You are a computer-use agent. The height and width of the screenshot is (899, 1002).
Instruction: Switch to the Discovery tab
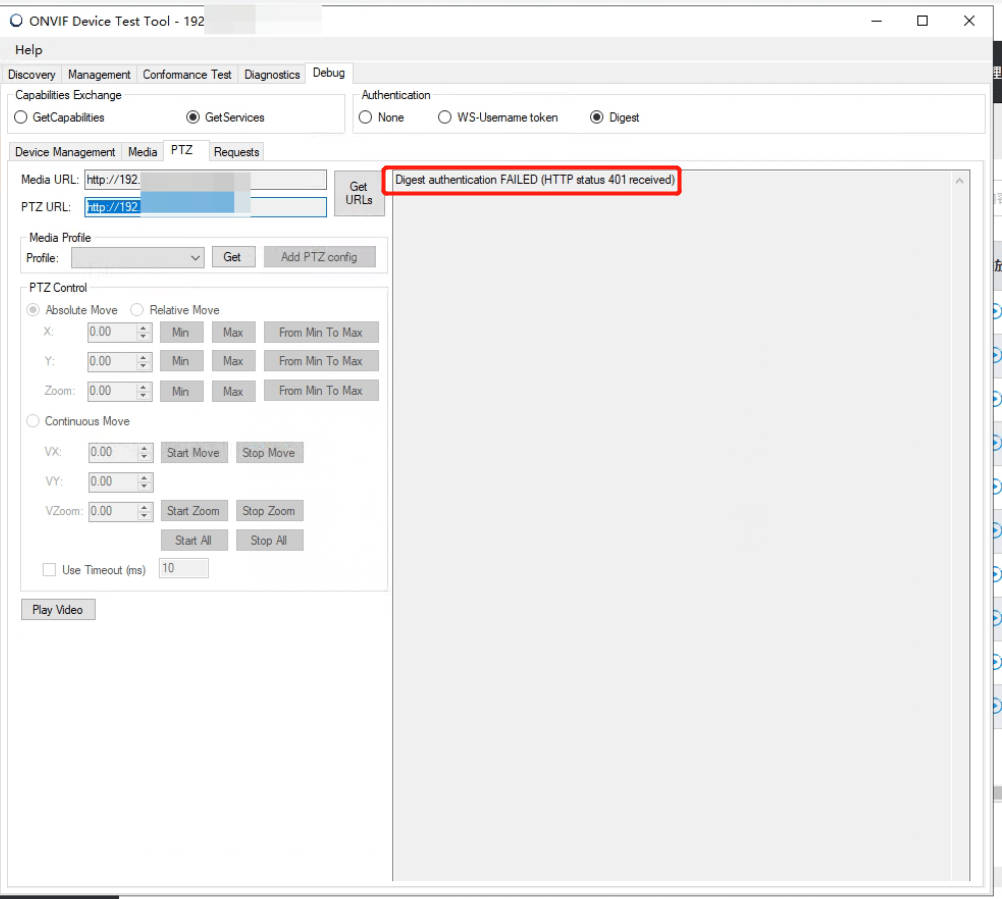coord(32,75)
